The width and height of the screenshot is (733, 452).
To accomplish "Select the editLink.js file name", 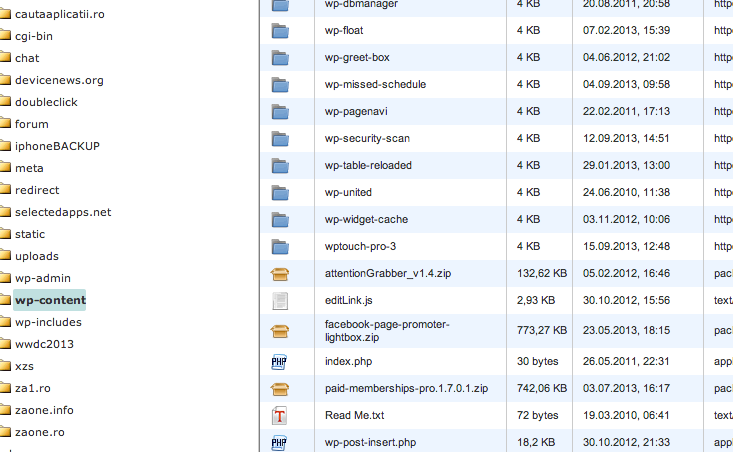I will point(349,301).
